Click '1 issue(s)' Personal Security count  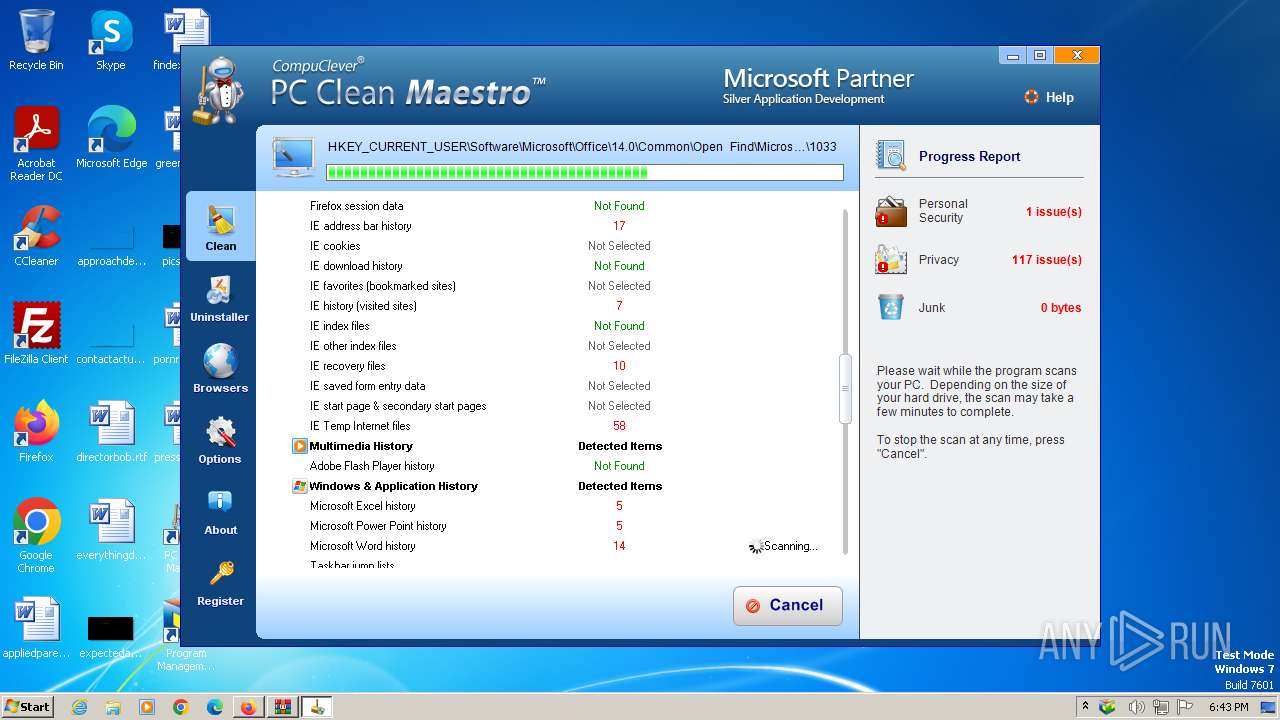click(x=1053, y=211)
